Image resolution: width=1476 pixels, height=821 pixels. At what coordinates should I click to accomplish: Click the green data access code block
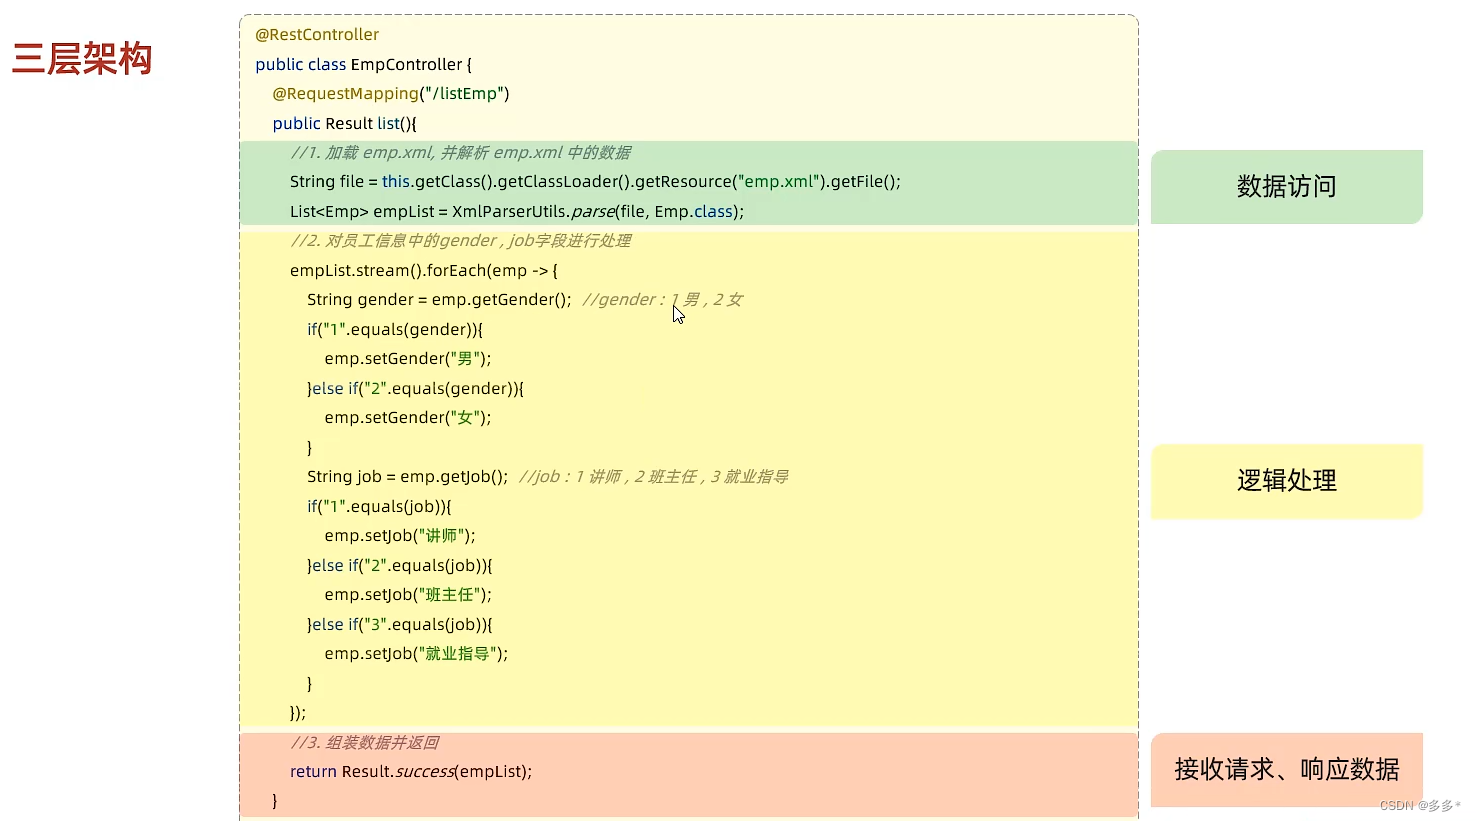tap(688, 184)
